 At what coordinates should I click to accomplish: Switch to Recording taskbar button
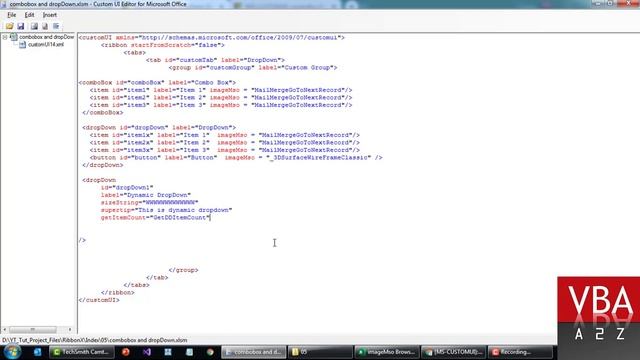point(520,352)
